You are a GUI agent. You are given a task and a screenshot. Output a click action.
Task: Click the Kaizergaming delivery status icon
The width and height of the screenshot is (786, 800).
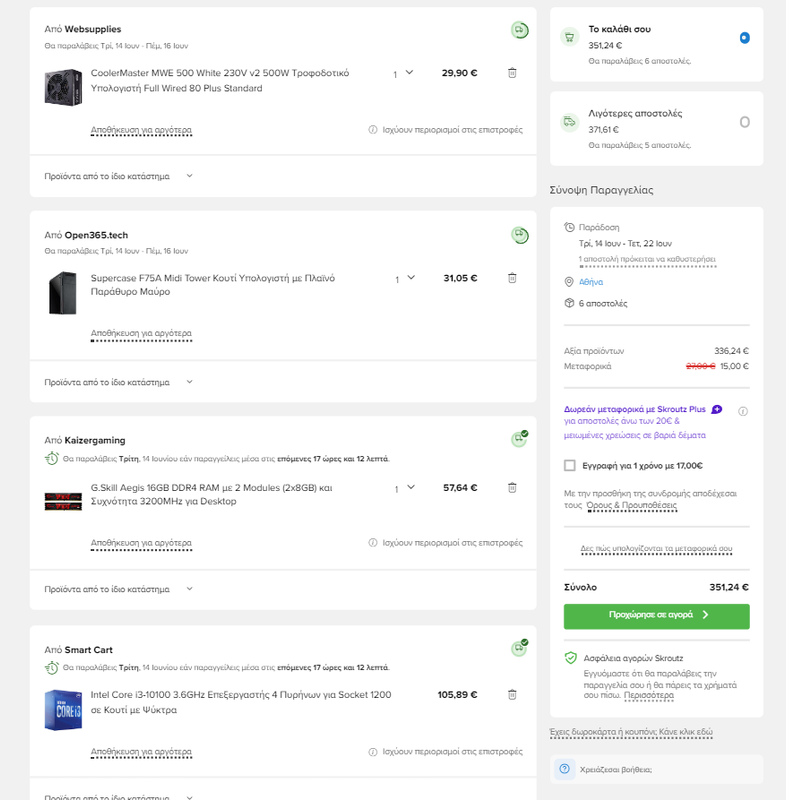pyautogui.click(x=519, y=439)
